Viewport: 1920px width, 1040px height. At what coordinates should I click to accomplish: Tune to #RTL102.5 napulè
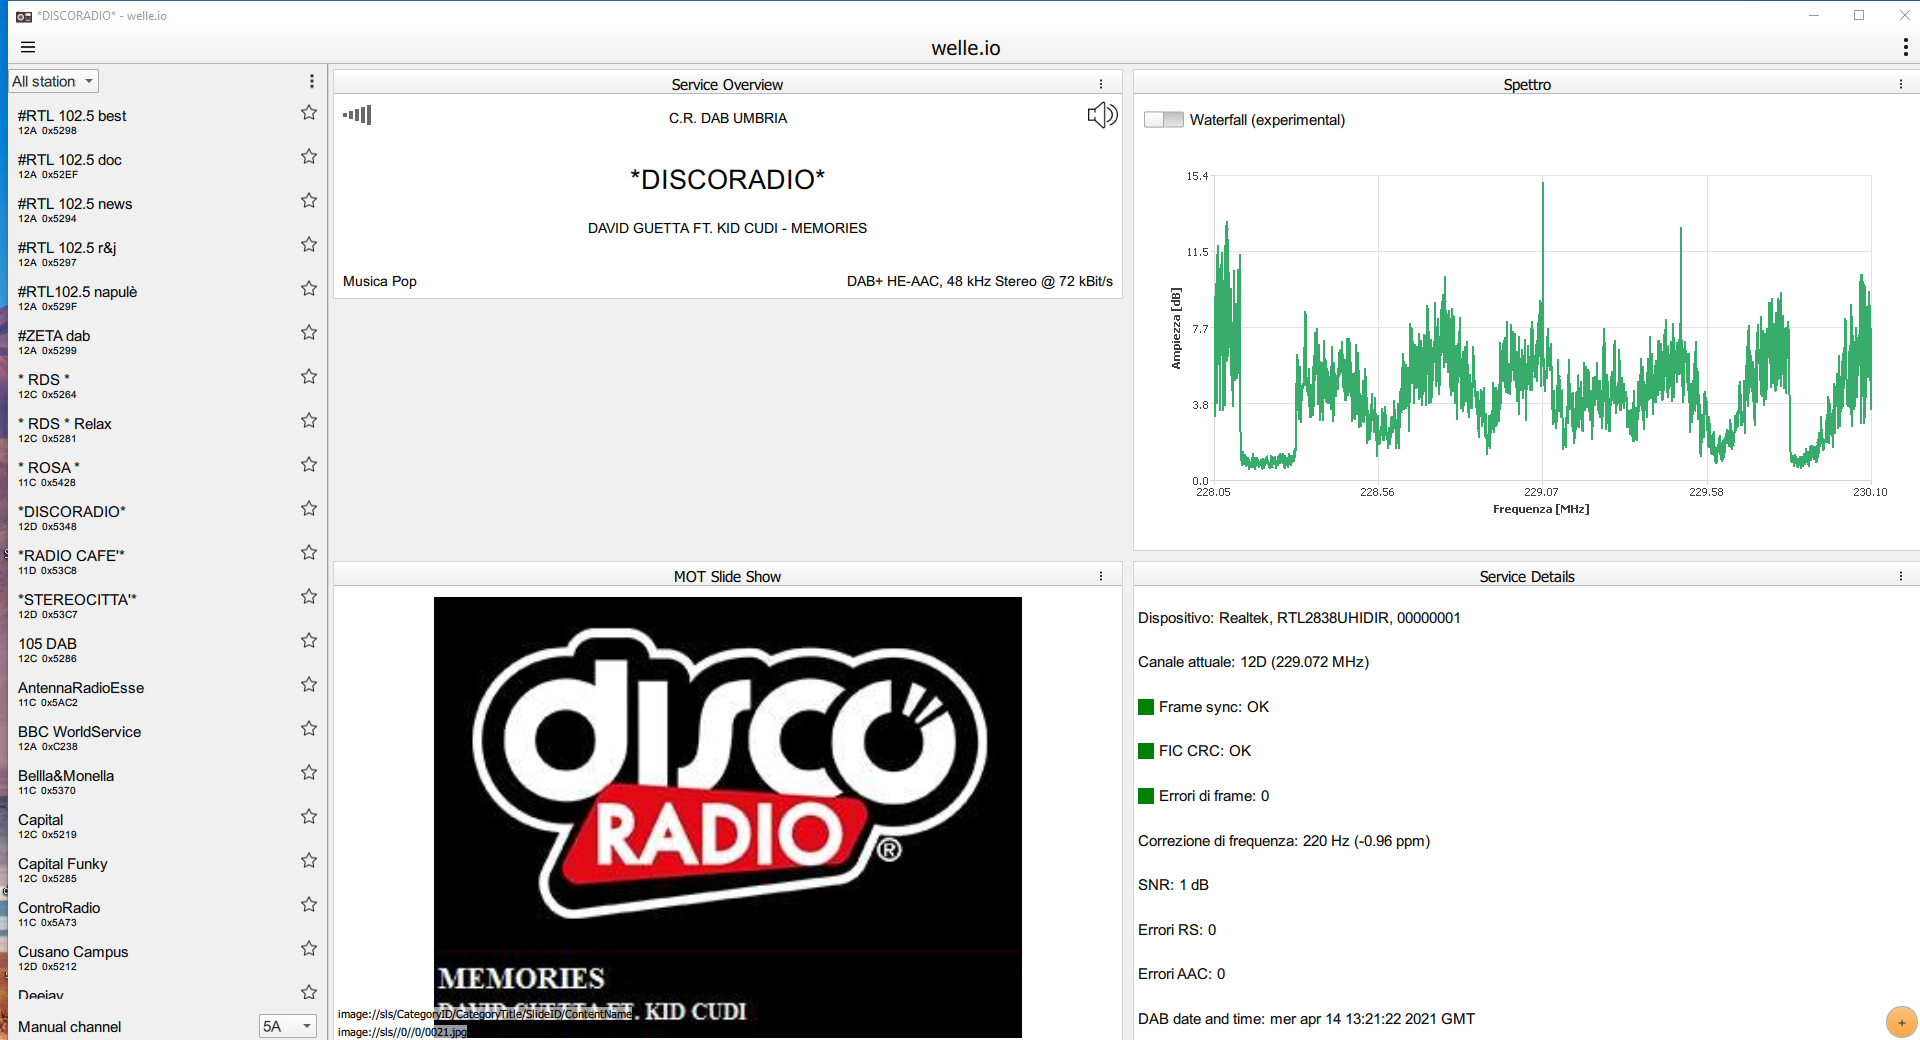(x=150, y=297)
